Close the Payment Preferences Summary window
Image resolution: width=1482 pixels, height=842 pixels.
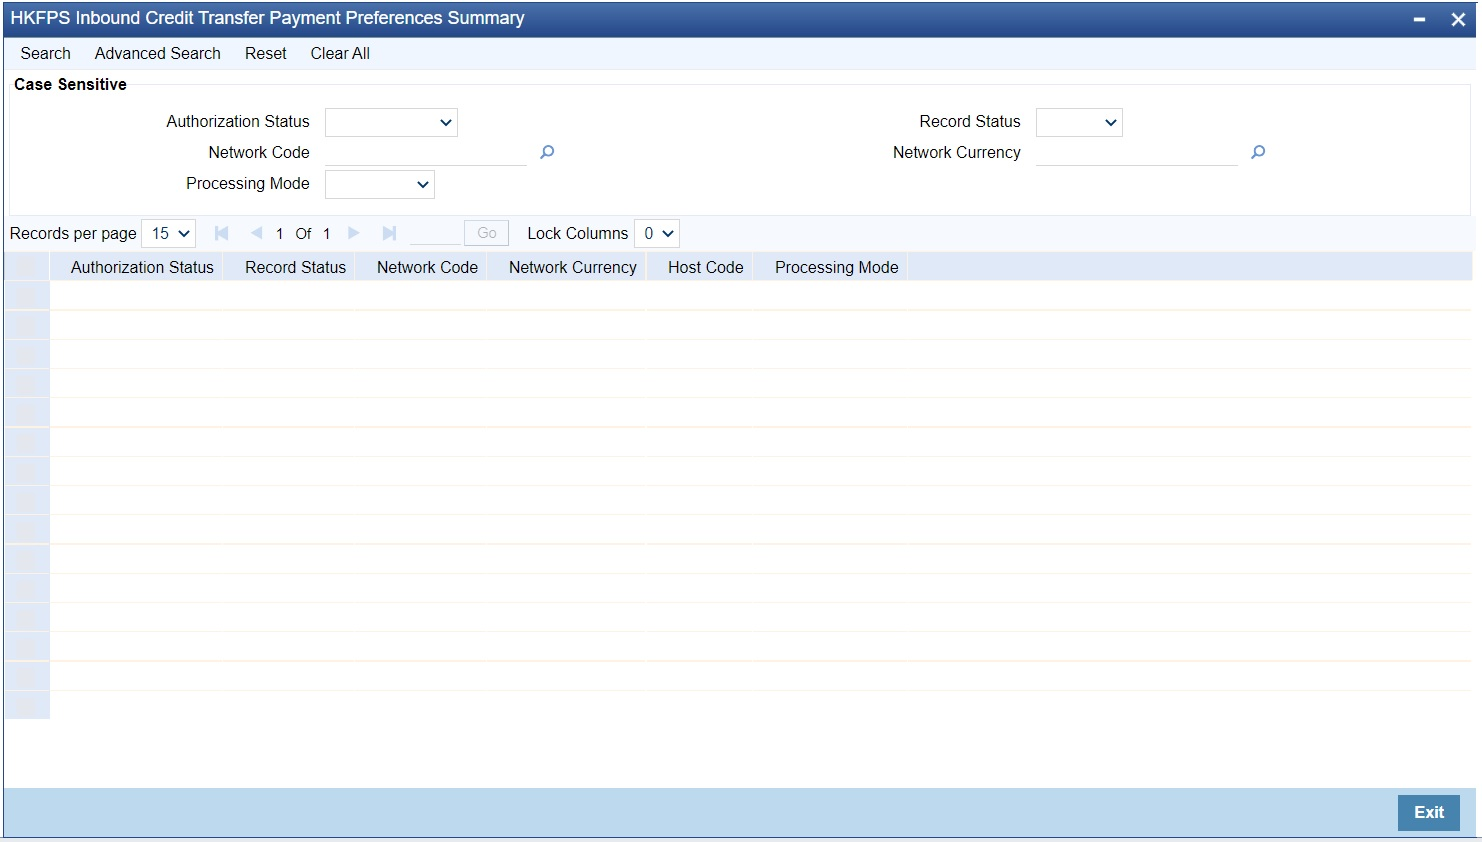click(1458, 19)
